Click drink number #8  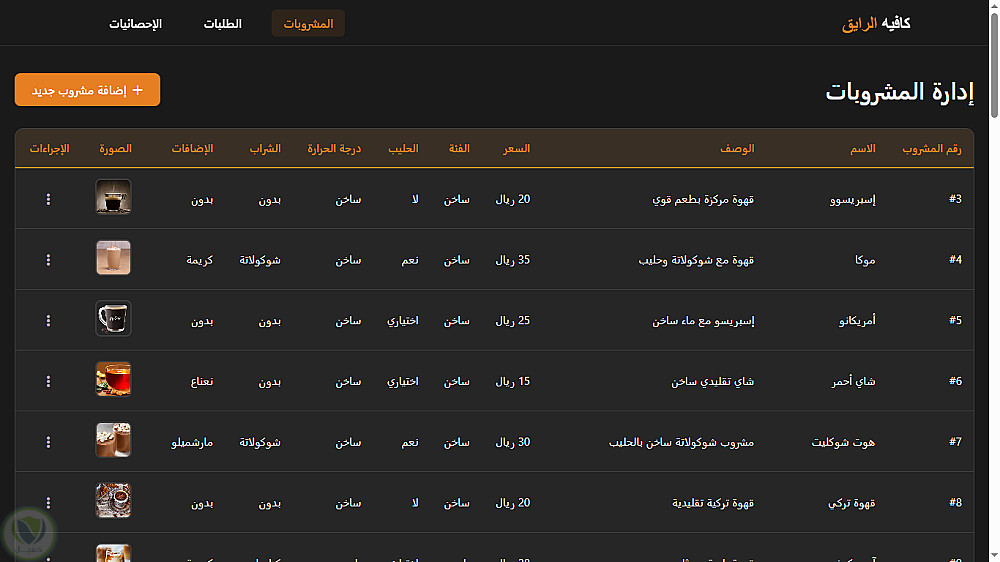(955, 503)
